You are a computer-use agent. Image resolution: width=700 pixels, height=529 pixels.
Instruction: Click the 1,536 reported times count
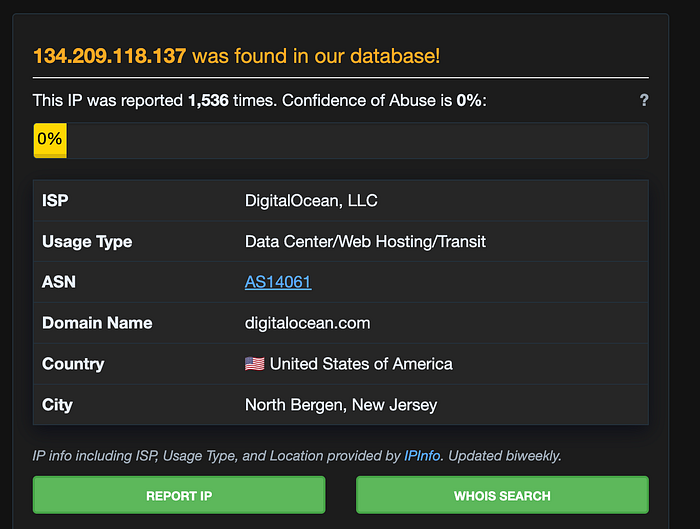coord(208,100)
